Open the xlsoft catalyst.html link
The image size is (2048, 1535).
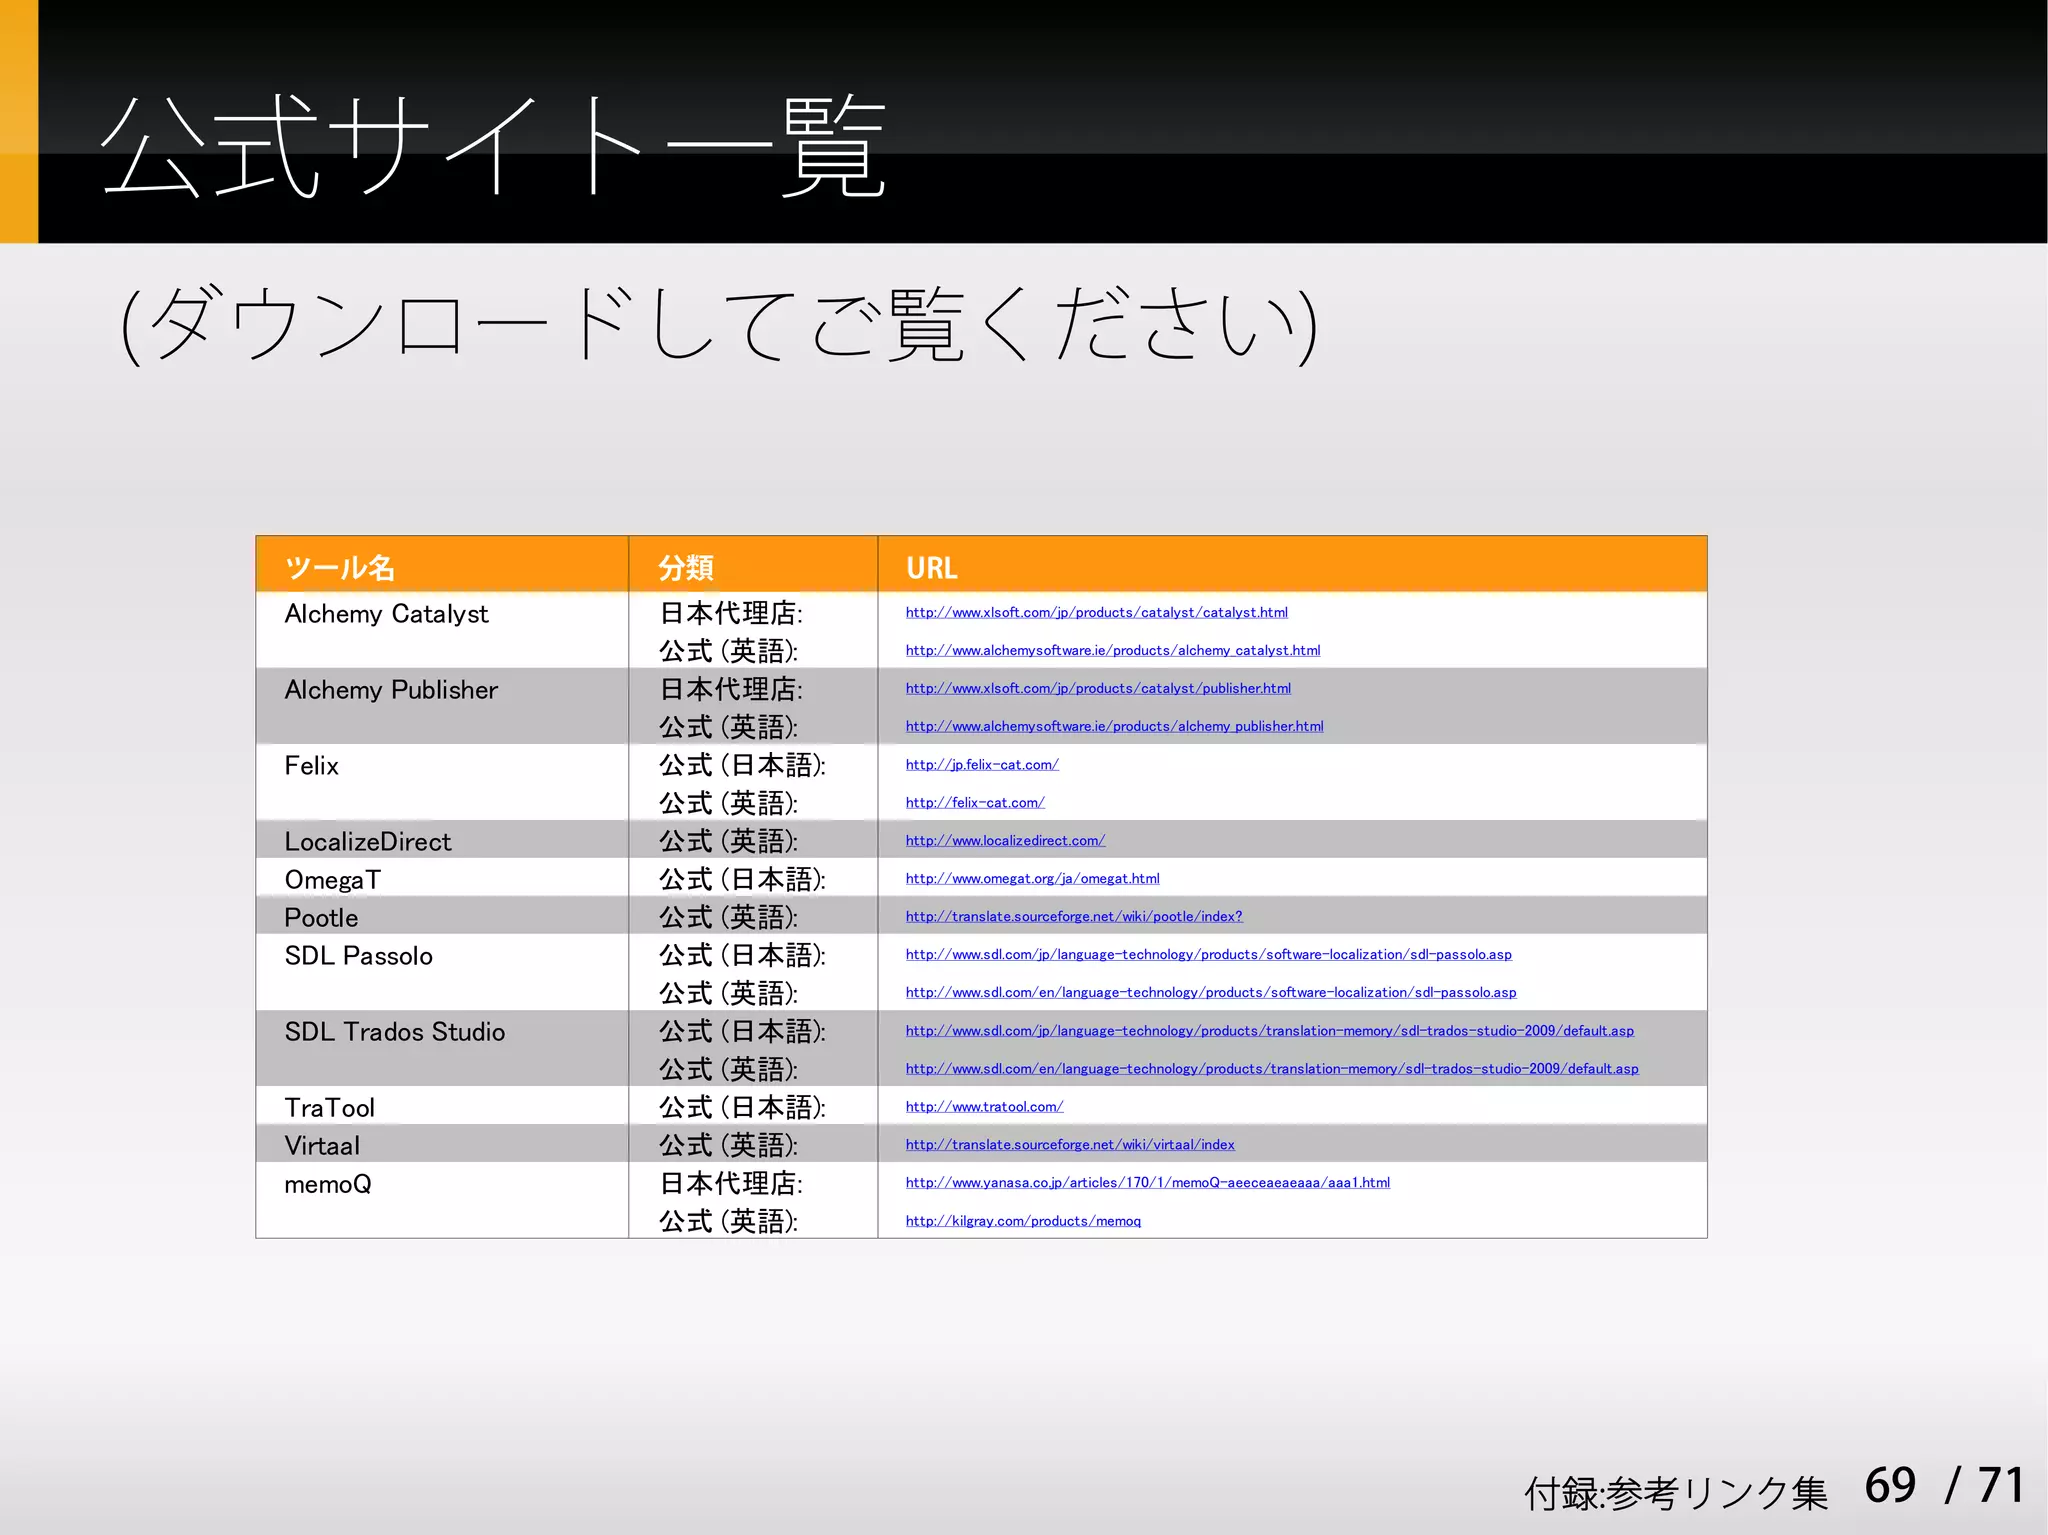[x=1096, y=612]
